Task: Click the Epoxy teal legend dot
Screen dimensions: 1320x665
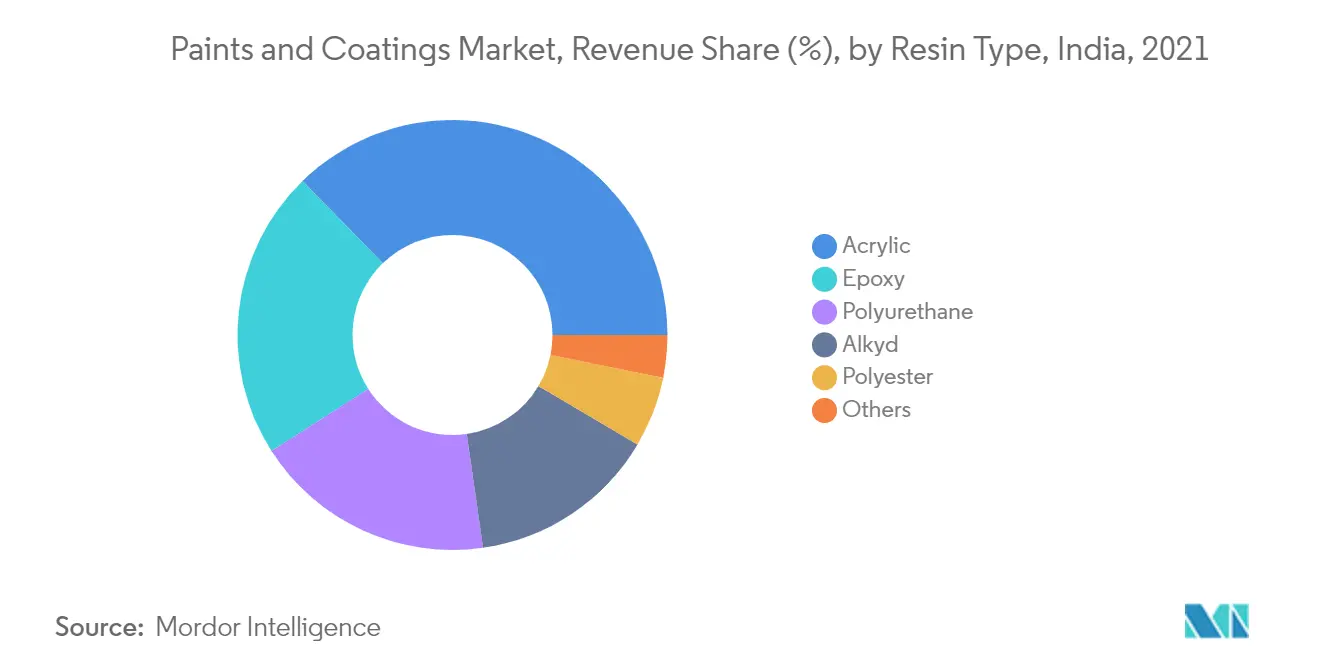Action: coord(824,279)
